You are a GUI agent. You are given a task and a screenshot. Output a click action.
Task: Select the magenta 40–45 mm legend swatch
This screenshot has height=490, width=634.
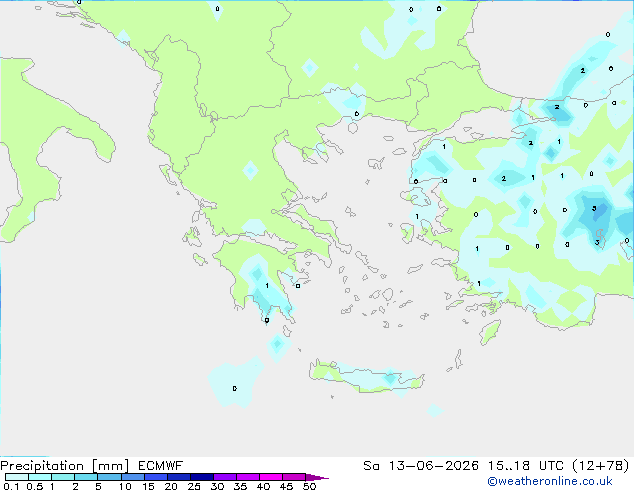(x=271, y=477)
